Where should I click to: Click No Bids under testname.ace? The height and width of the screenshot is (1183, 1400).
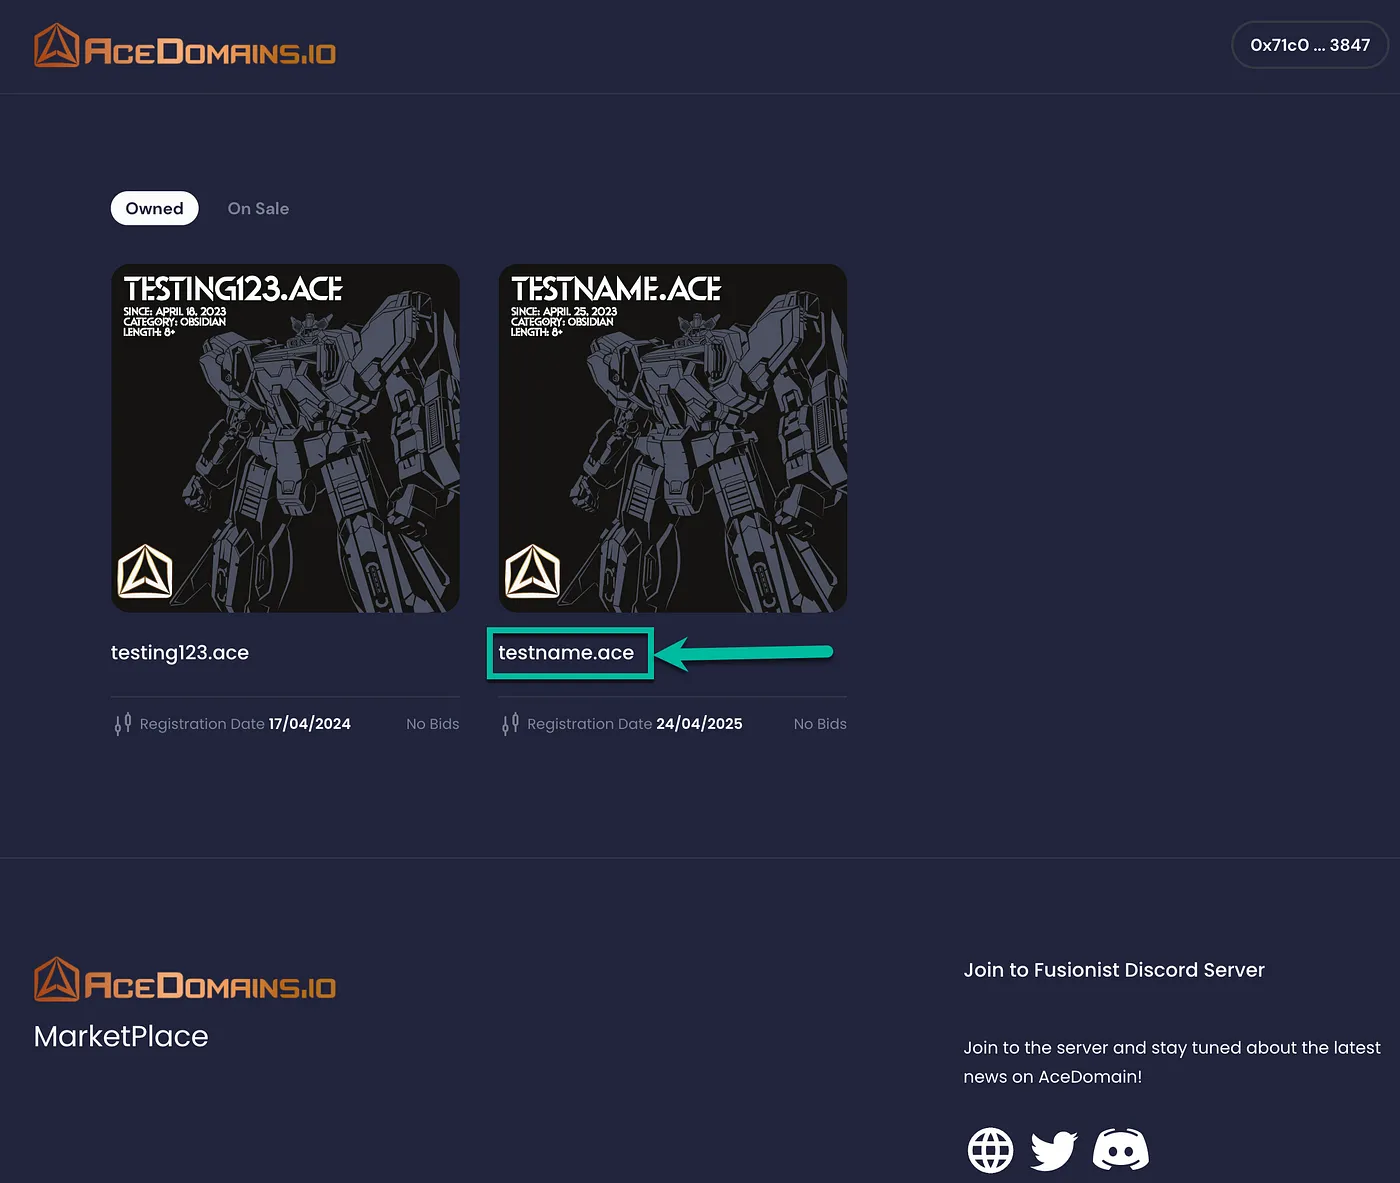point(820,724)
